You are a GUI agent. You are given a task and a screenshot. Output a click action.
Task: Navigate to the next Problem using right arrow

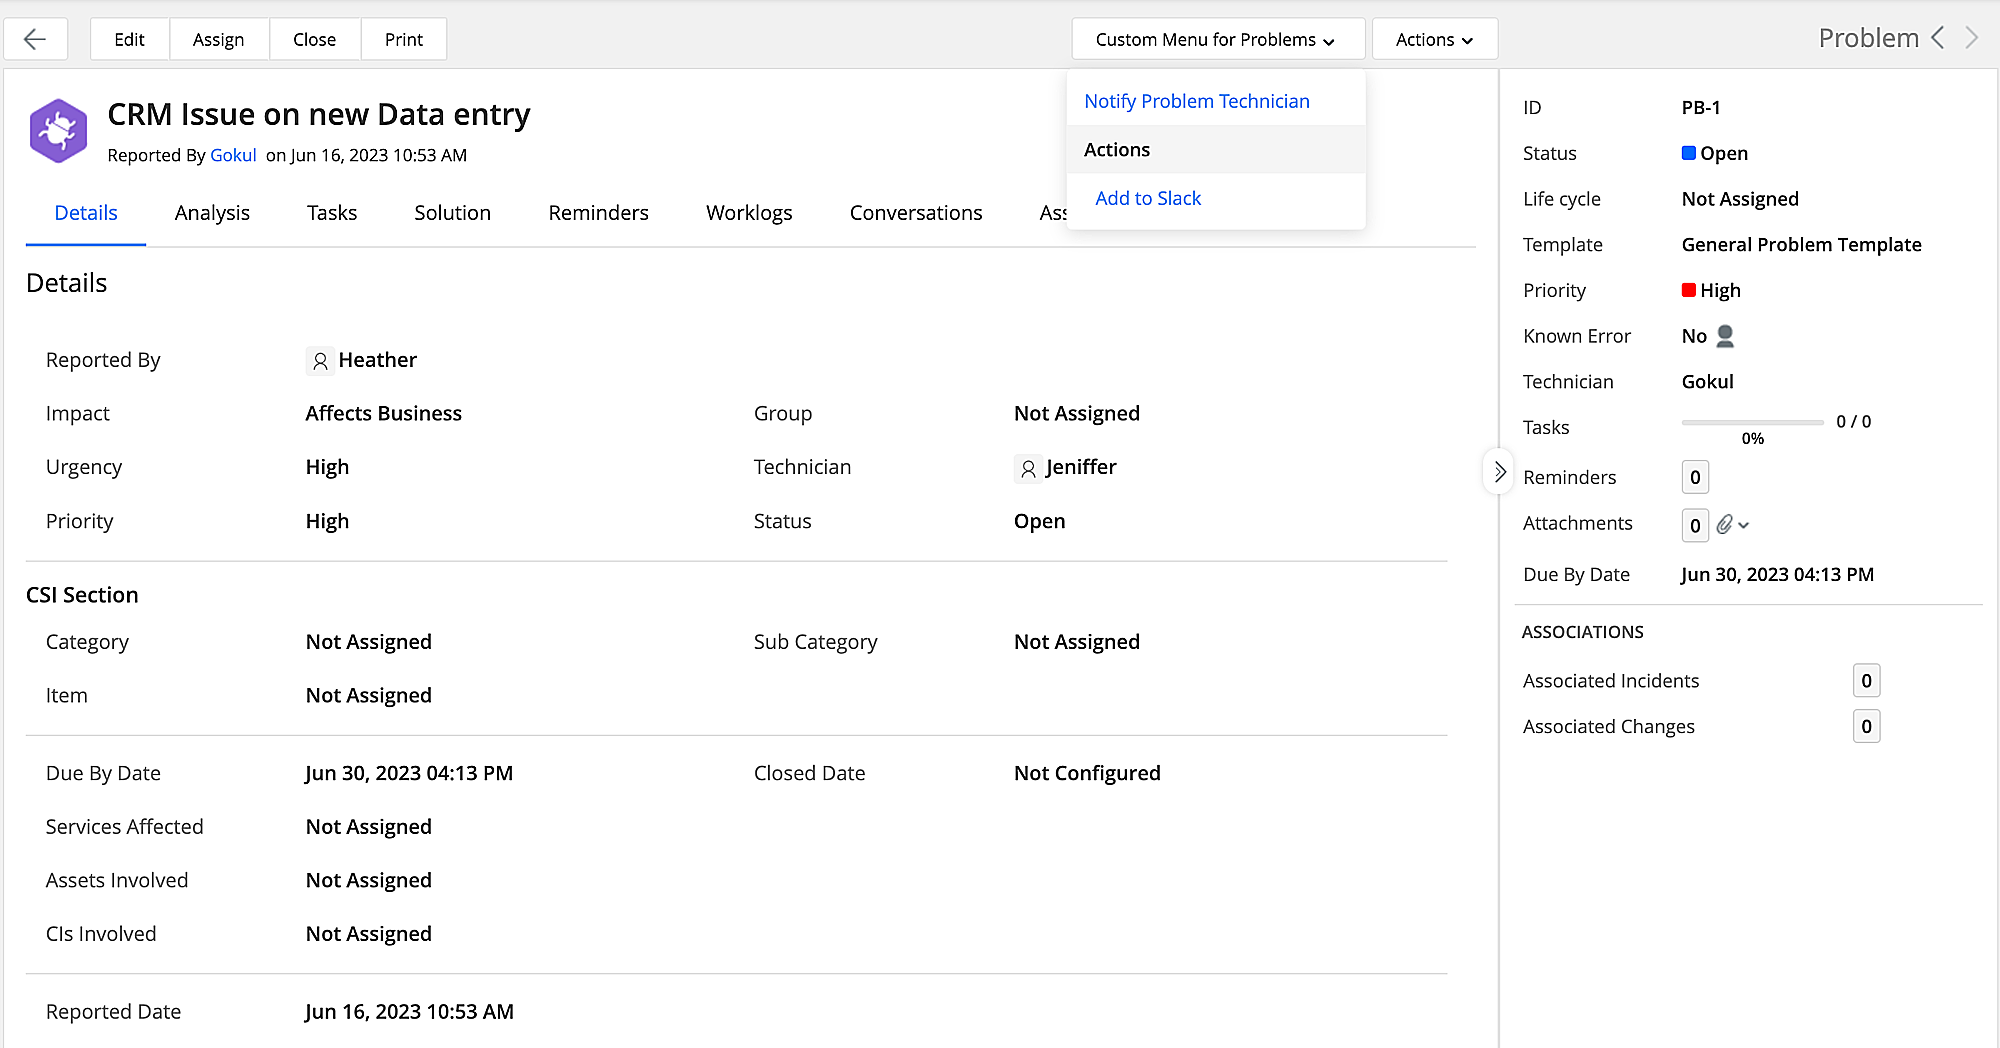coord(1971,37)
